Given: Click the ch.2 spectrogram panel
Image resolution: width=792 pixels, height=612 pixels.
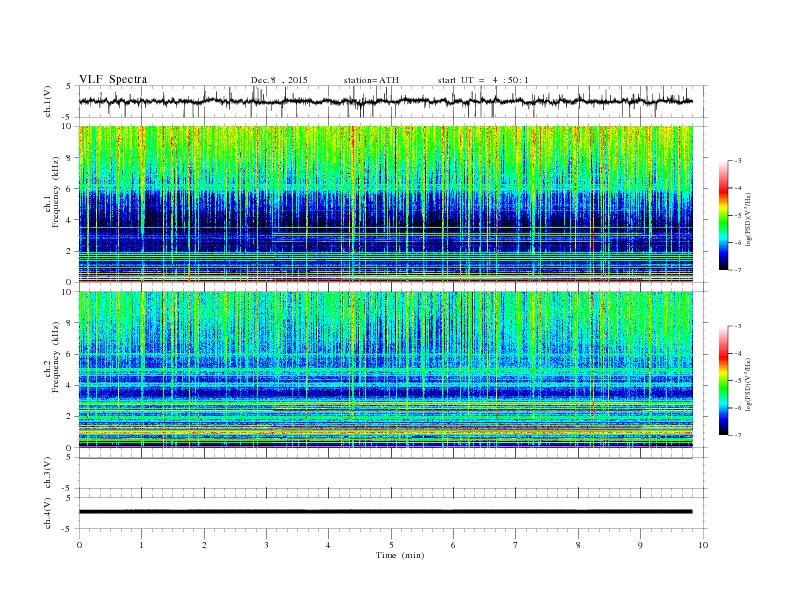Looking at the screenshot, I should pyautogui.click(x=385, y=370).
